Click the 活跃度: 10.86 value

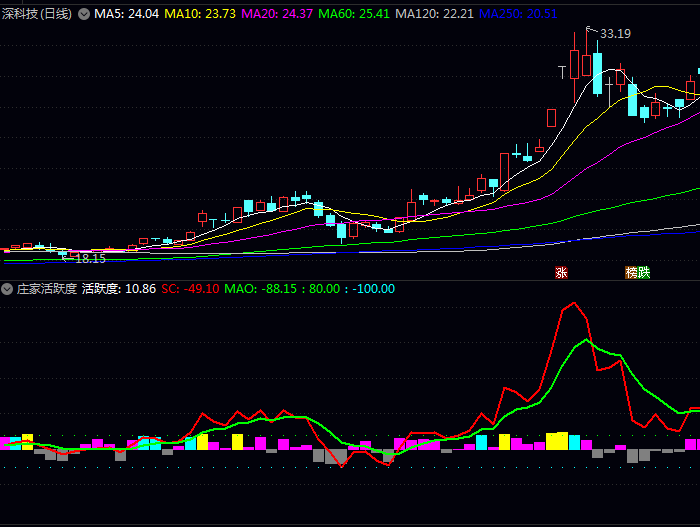coord(119,289)
